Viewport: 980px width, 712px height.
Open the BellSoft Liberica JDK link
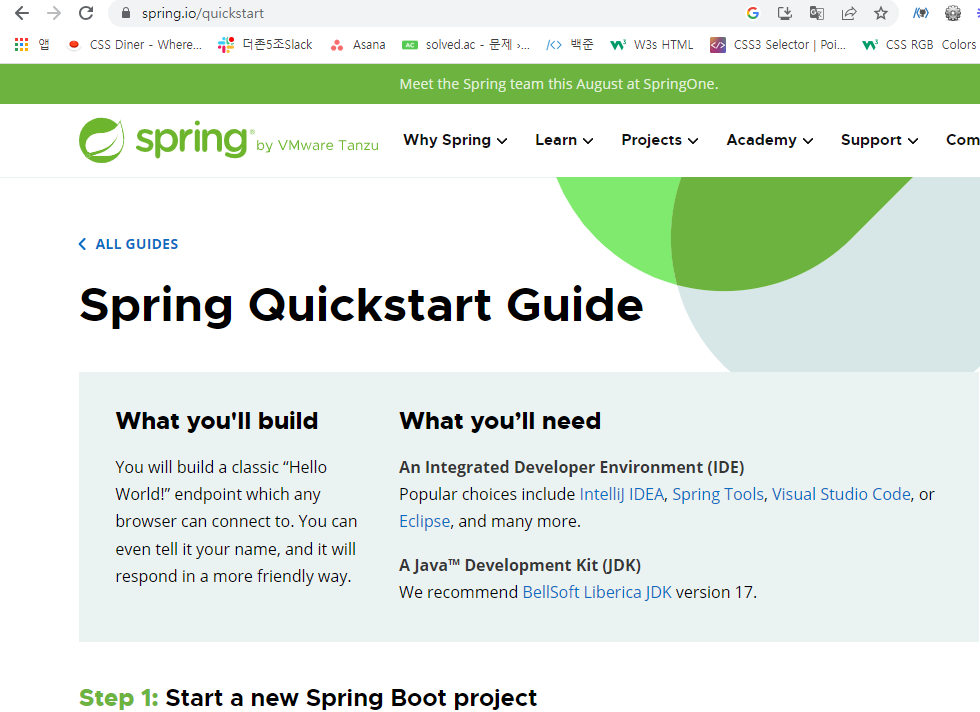597,592
